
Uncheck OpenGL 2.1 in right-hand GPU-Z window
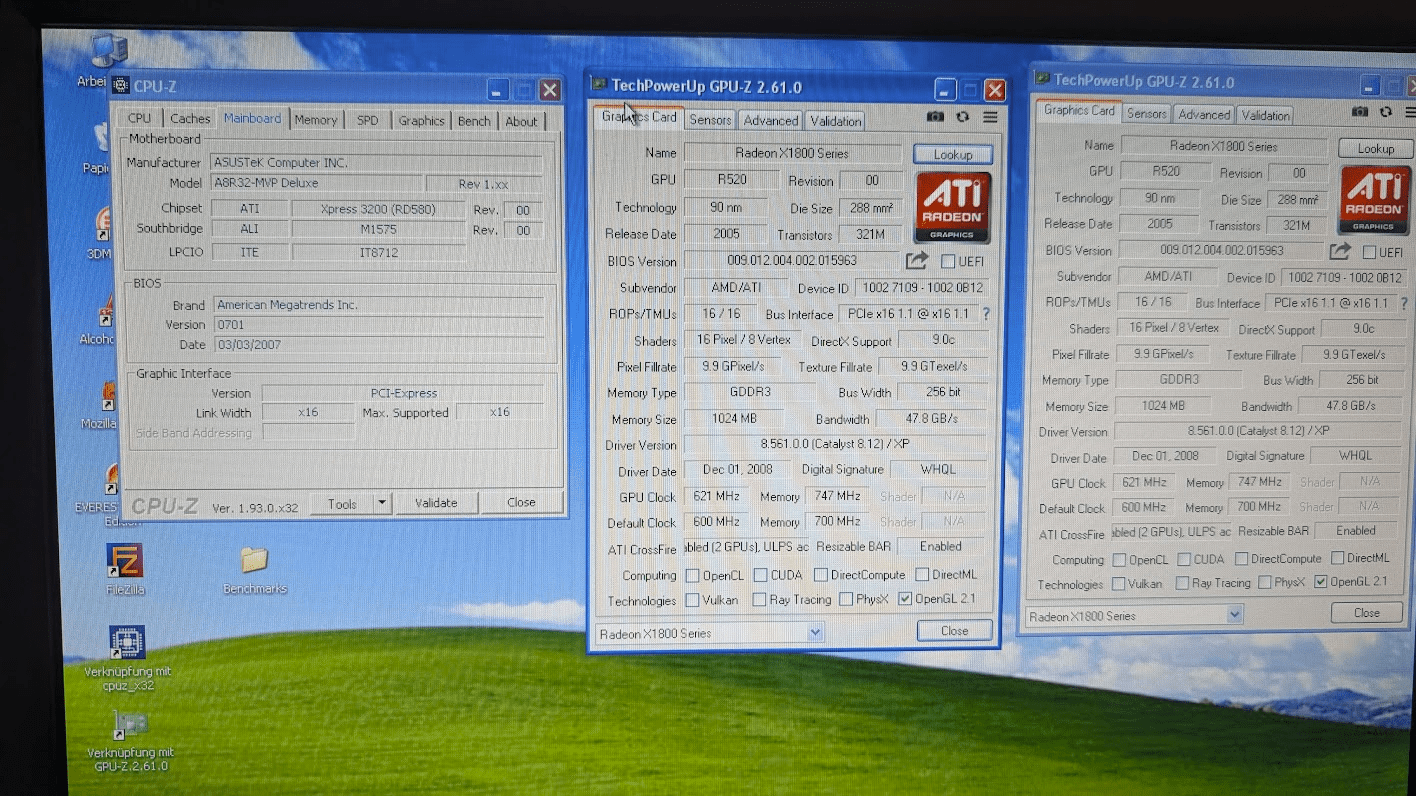[1321, 582]
